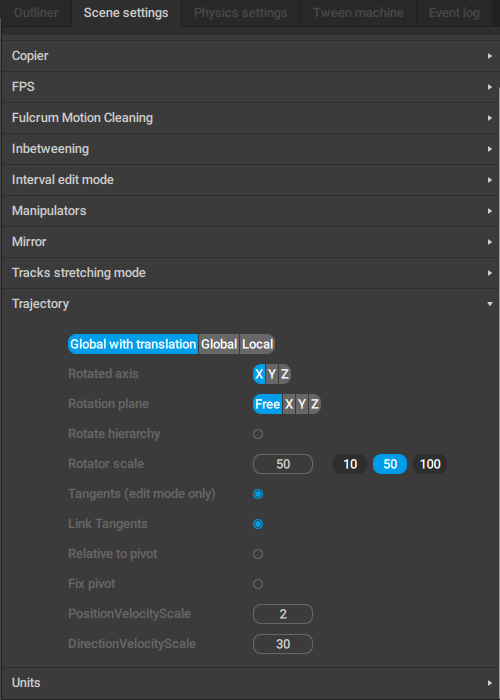Image resolution: width=500 pixels, height=700 pixels.
Task: Expand the FPS section
Action: pyautogui.click(x=250, y=87)
